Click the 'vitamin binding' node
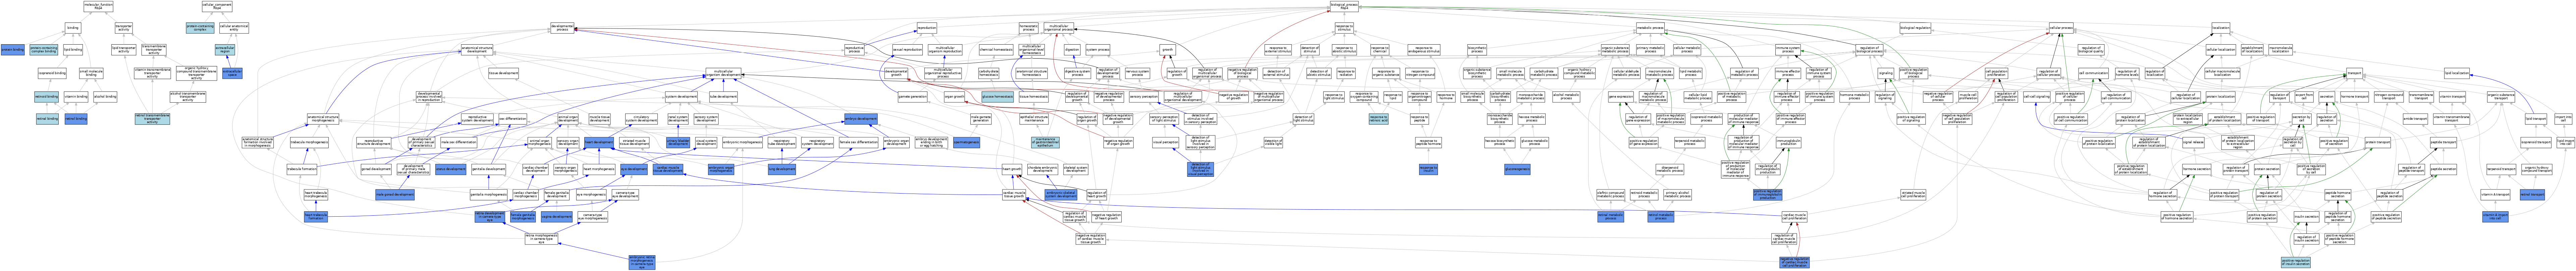2576x271 pixels. pos(76,97)
